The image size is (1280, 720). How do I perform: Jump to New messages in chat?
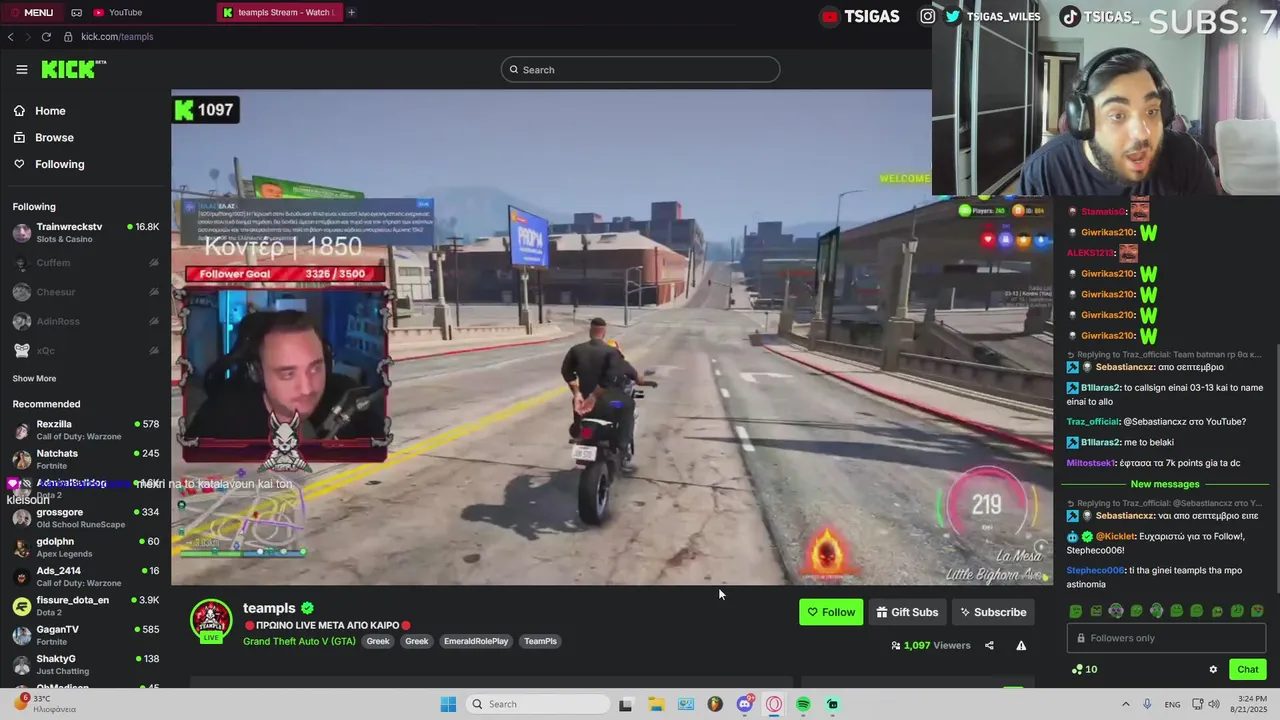tap(1164, 484)
